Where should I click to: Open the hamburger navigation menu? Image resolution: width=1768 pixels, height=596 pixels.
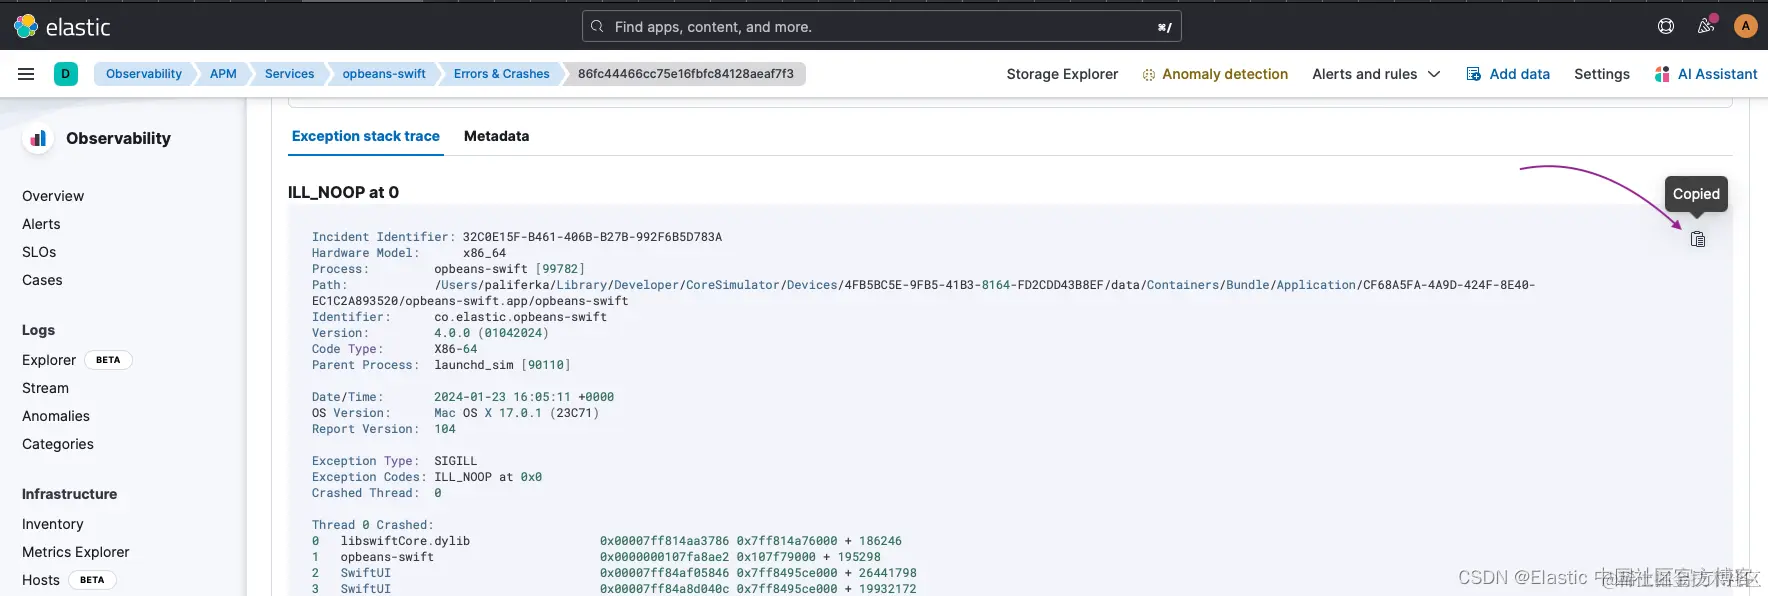pos(26,74)
